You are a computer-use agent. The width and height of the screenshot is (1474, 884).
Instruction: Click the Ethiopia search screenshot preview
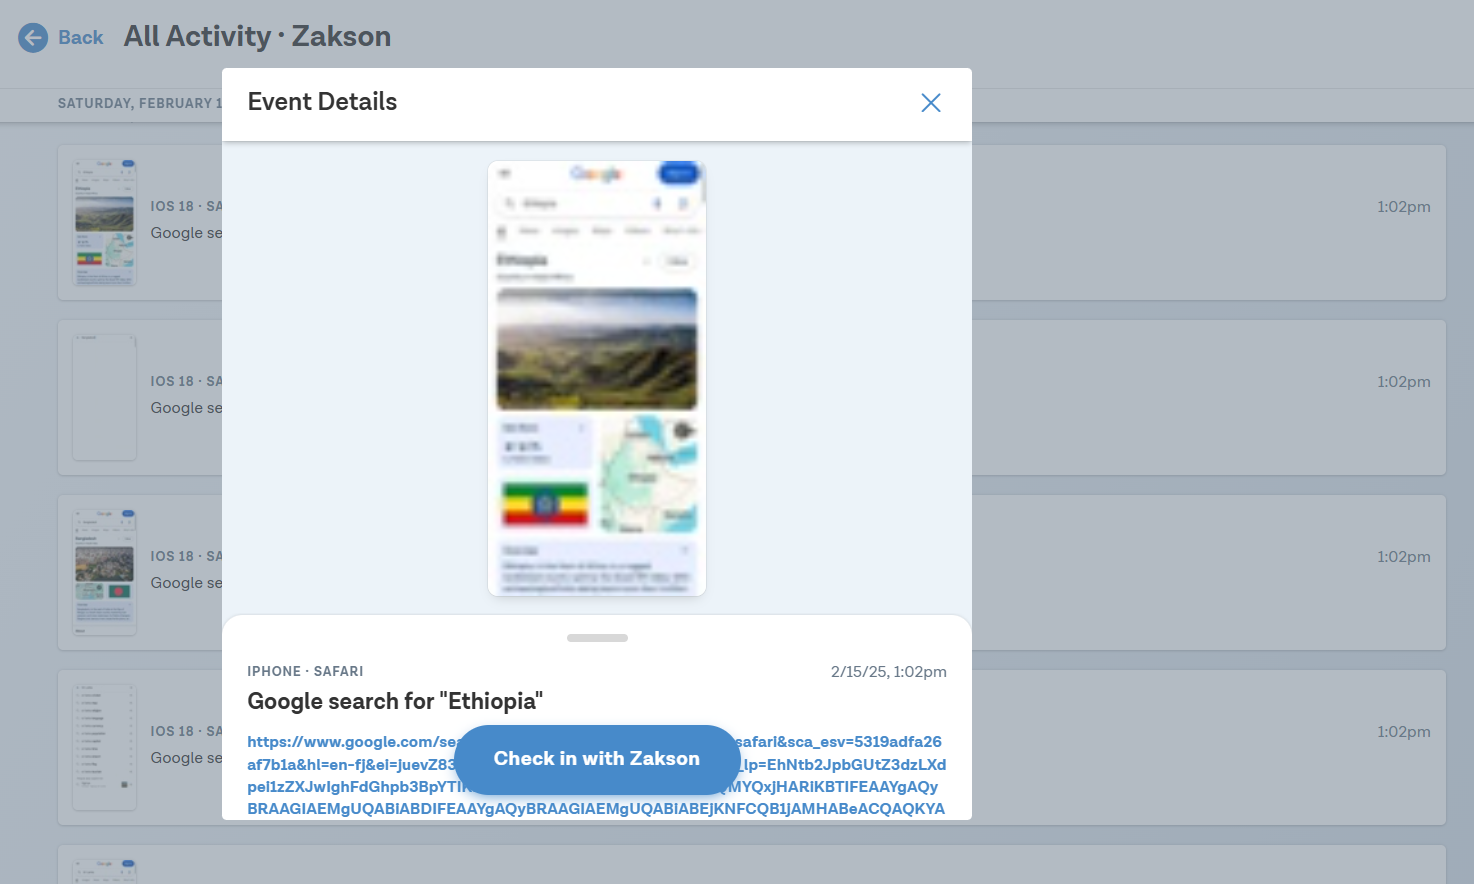click(597, 378)
